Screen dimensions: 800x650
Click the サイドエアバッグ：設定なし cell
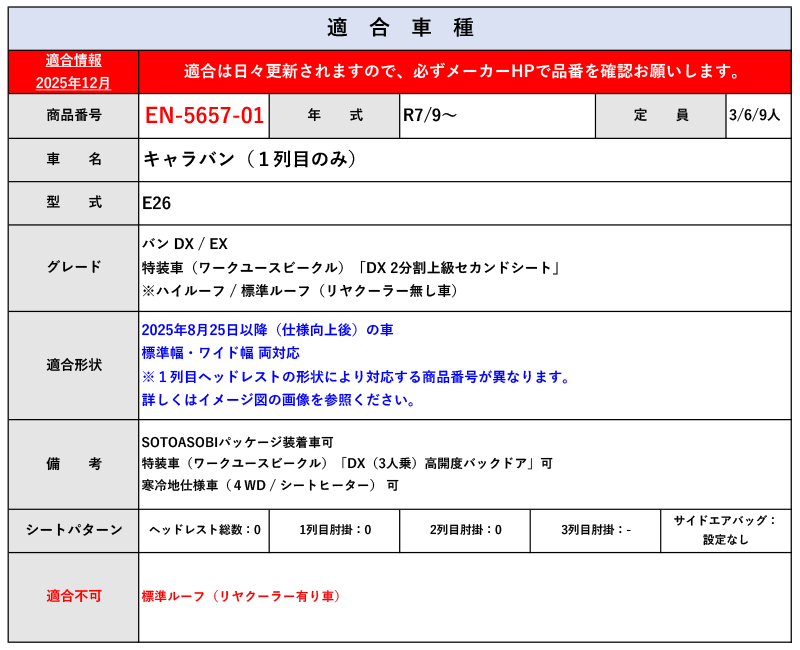(725, 530)
